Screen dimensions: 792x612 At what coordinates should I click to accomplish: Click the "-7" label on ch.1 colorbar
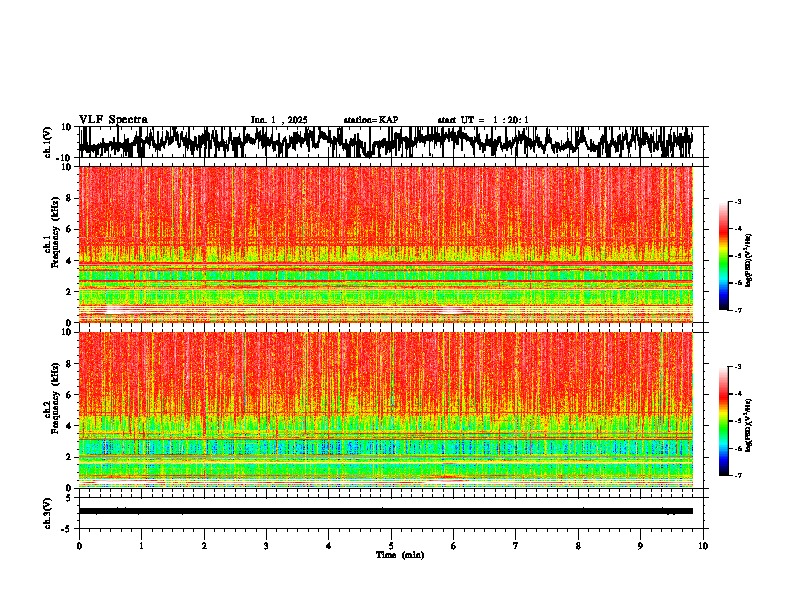(738, 310)
